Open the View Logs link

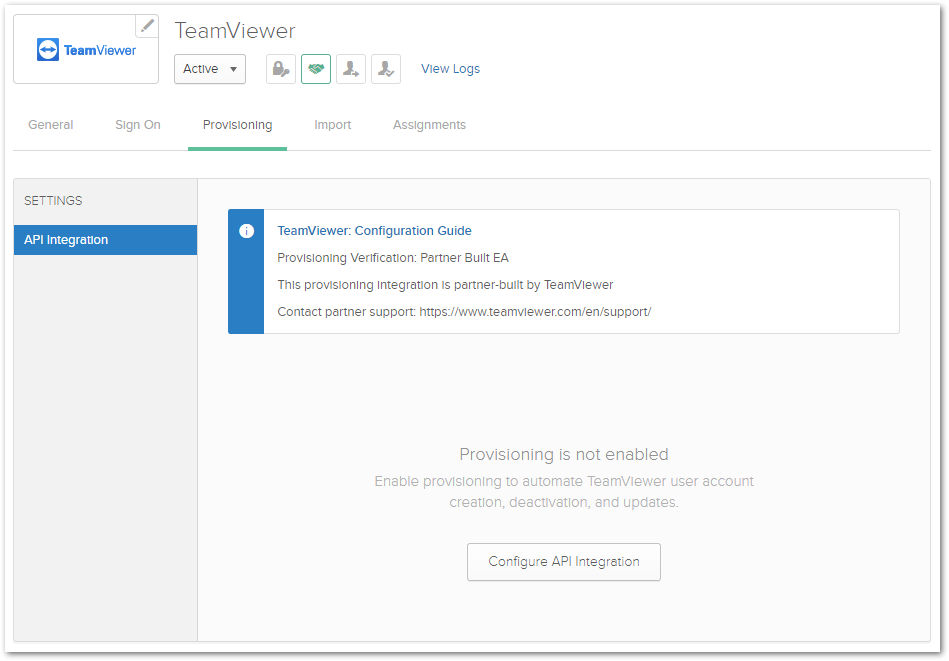point(450,69)
